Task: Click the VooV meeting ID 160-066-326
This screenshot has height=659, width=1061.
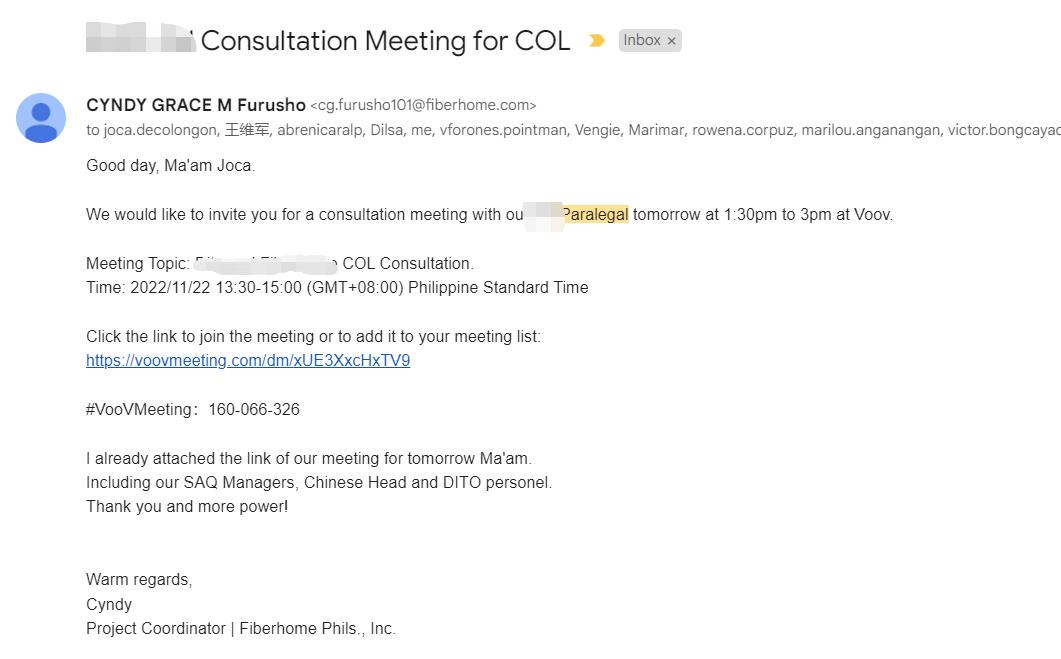Action: [x=254, y=410]
